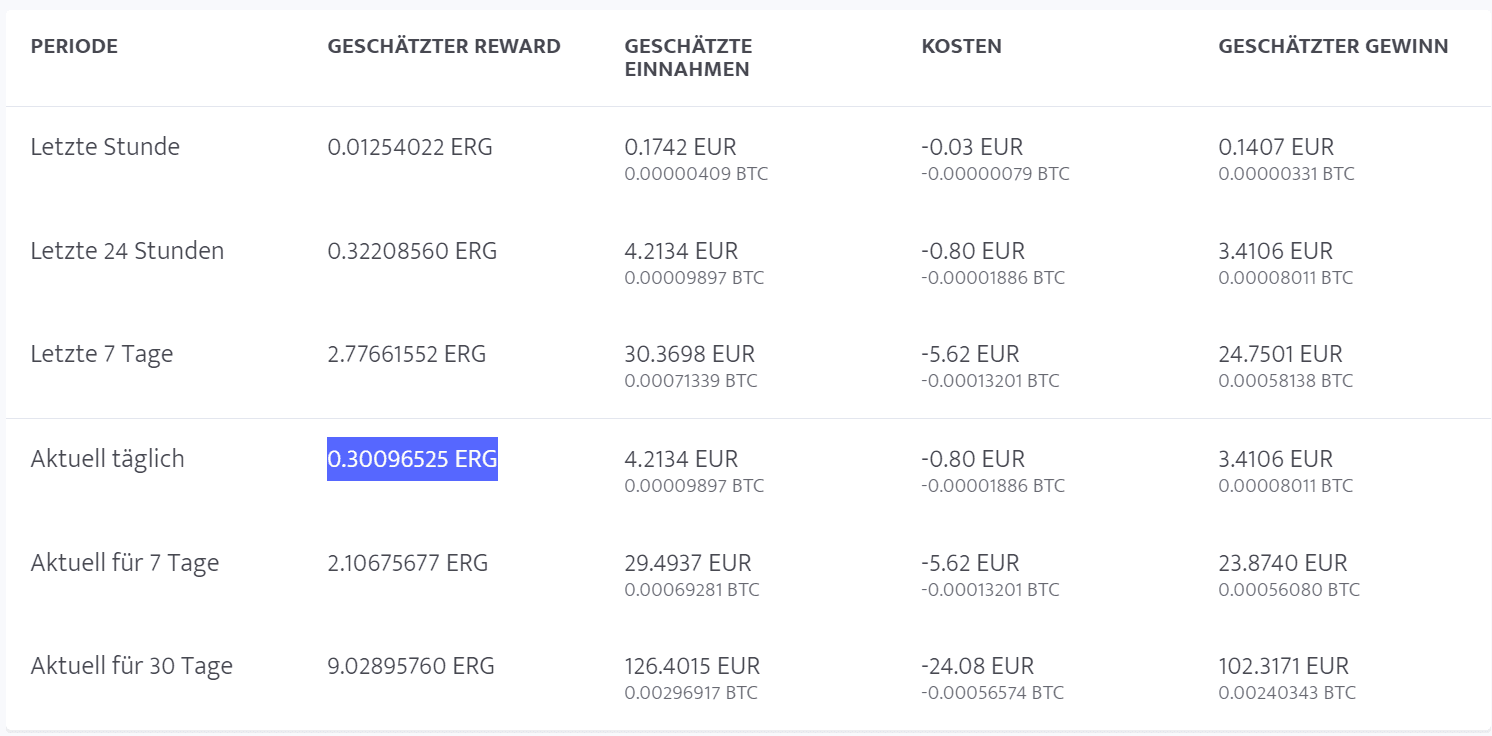The width and height of the screenshot is (1492, 736).
Task: Click the highlighted 0.30096525 ERG value
Action: point(412,459)
